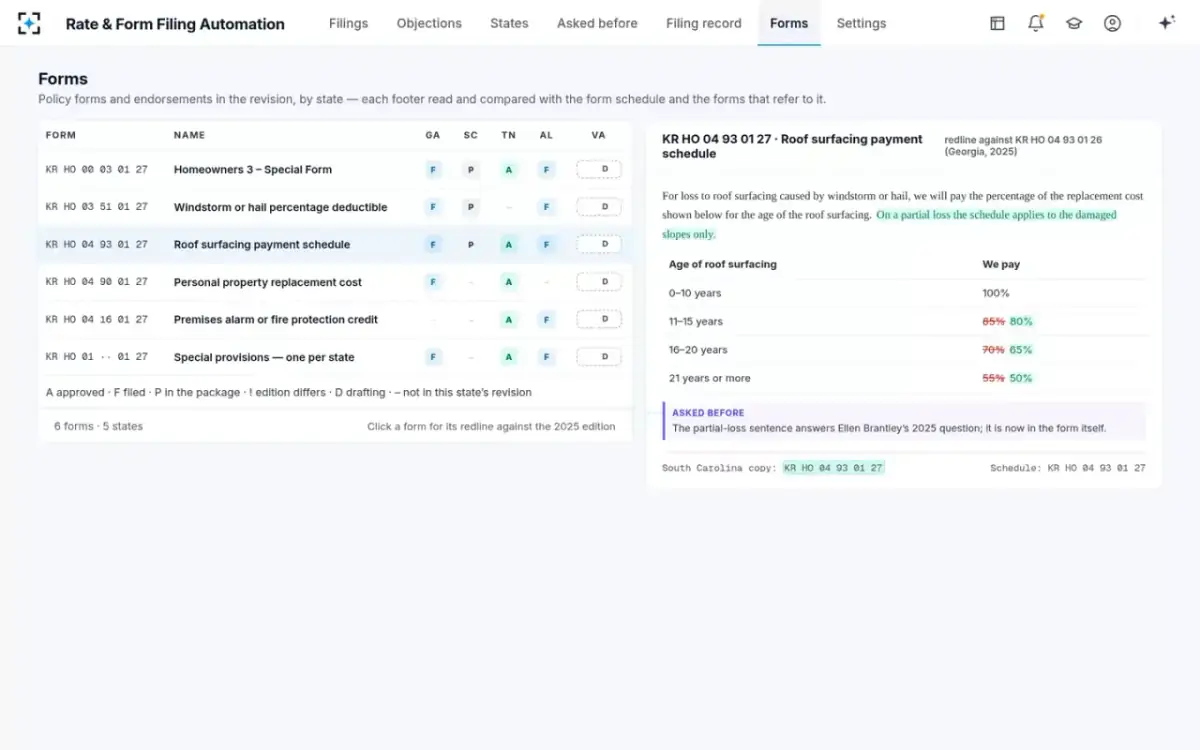Click the 16–20 years row revised 65% value
This screenshot has width=1200, height=750.
[1021, 350]
